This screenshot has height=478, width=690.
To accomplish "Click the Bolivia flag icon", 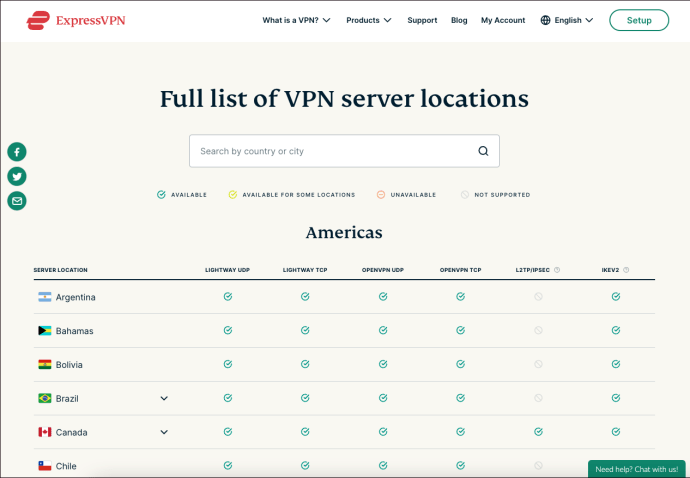I will tap(44, 364).
